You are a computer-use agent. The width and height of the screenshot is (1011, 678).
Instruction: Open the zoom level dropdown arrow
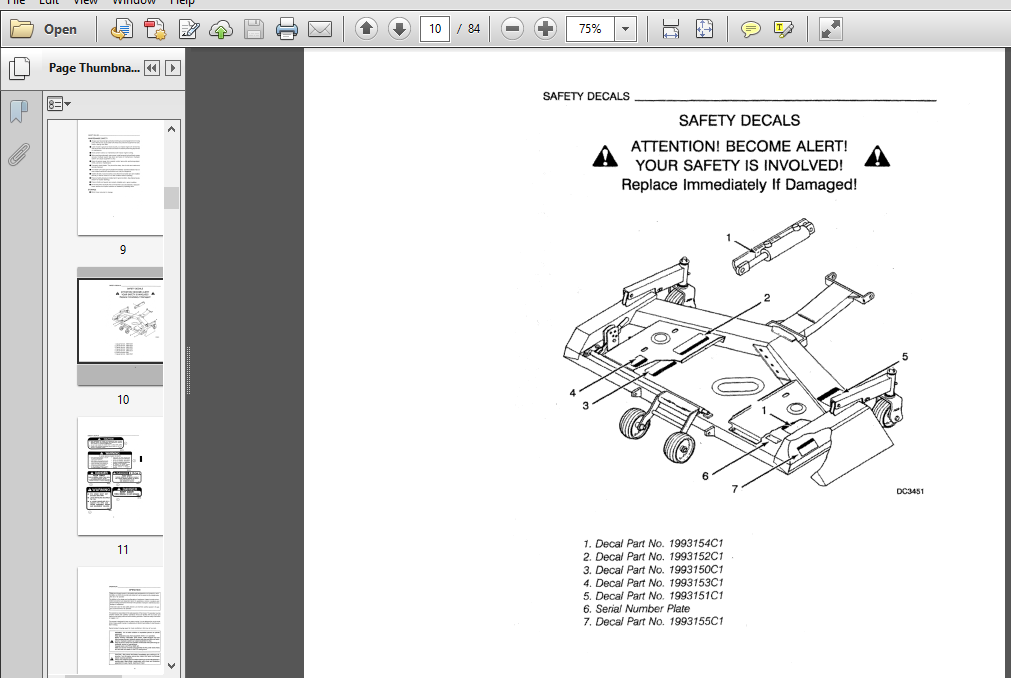click(625, 29)
